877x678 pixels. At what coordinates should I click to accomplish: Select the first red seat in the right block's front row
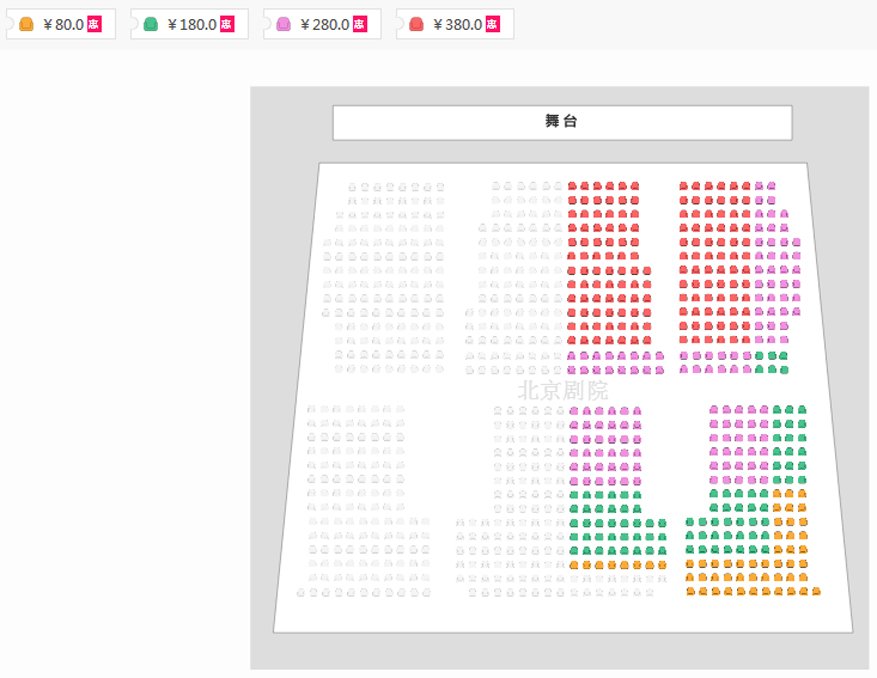pyautogui.click(x=683, y=186)
